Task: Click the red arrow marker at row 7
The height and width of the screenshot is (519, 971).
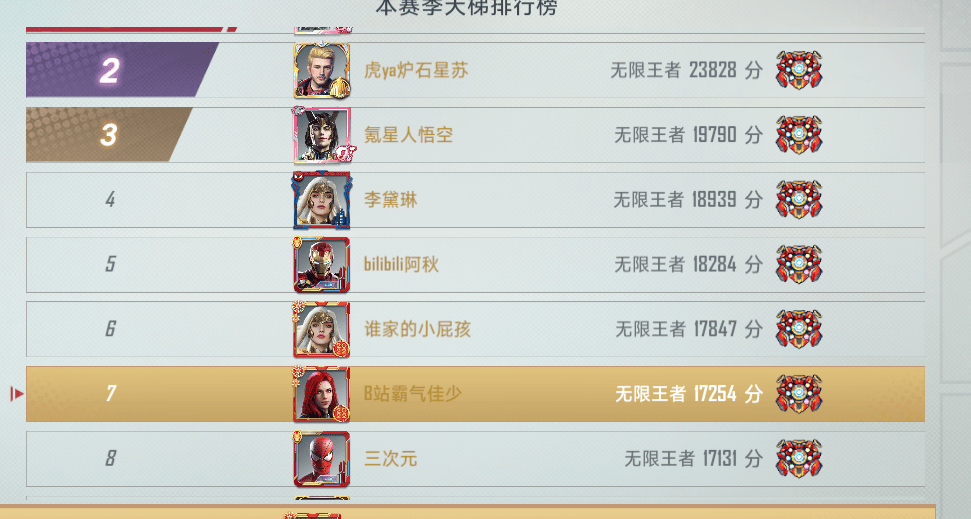Action: (x=17, y=393)
